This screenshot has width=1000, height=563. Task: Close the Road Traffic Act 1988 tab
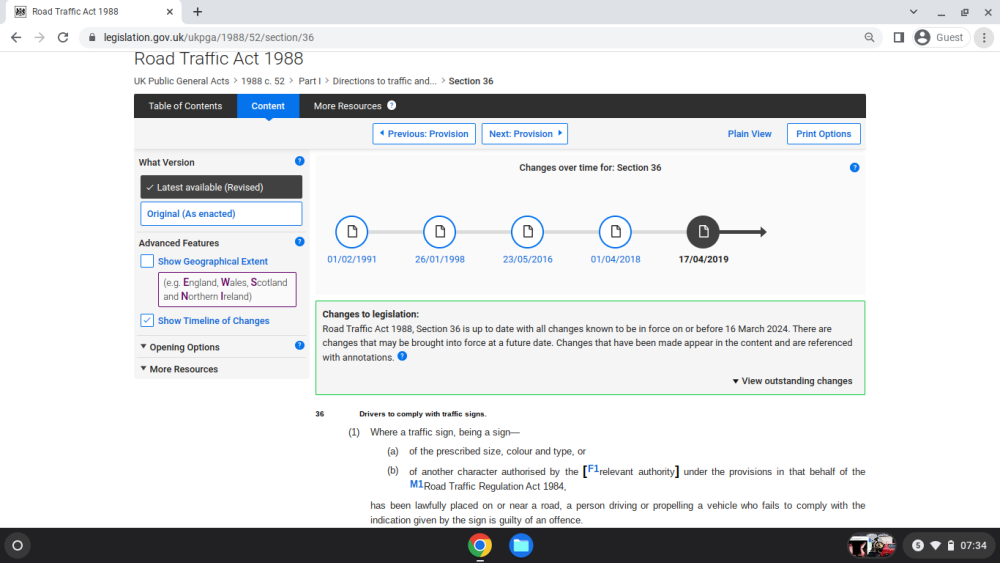point(170,11)
